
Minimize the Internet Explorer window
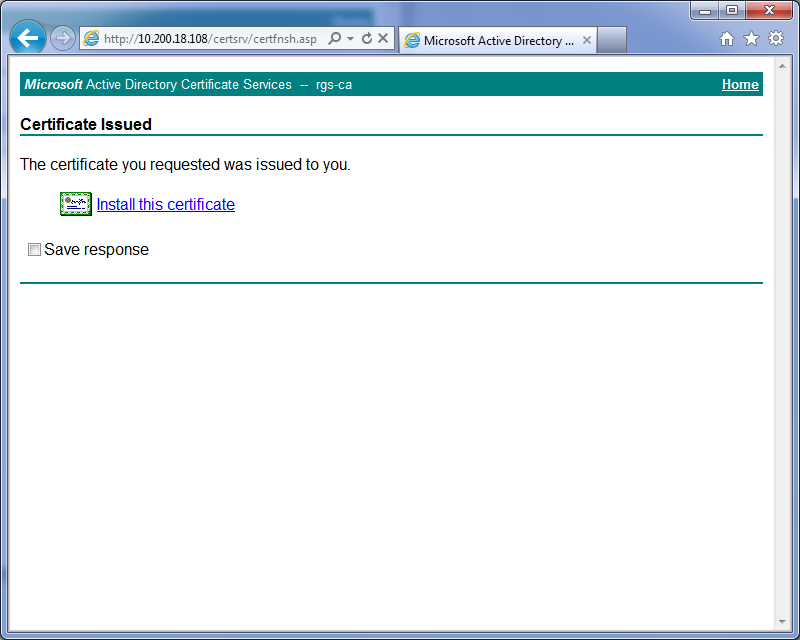(x=705, y=10)
